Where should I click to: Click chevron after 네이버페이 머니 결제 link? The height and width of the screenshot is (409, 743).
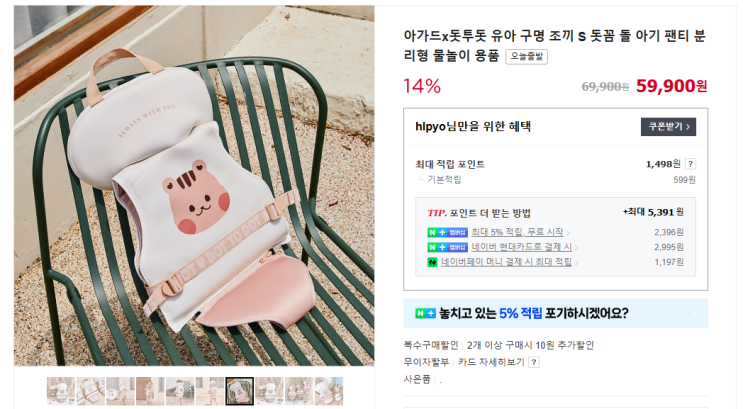576,263
